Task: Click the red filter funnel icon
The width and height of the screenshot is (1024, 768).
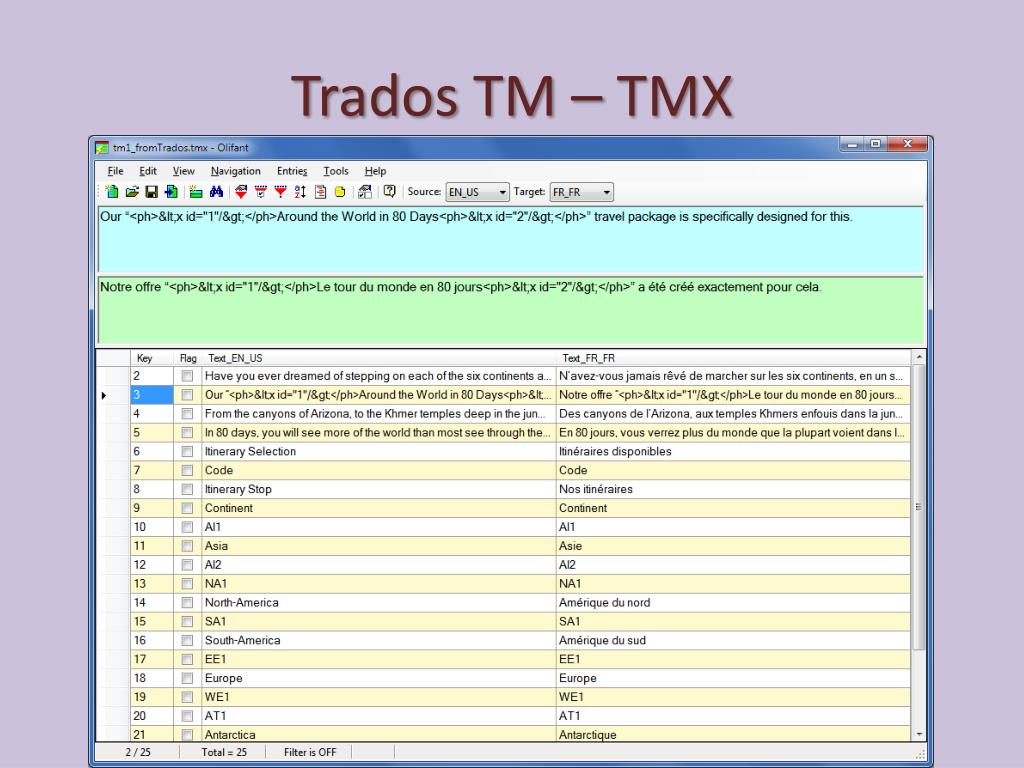Action: point(281,191)
